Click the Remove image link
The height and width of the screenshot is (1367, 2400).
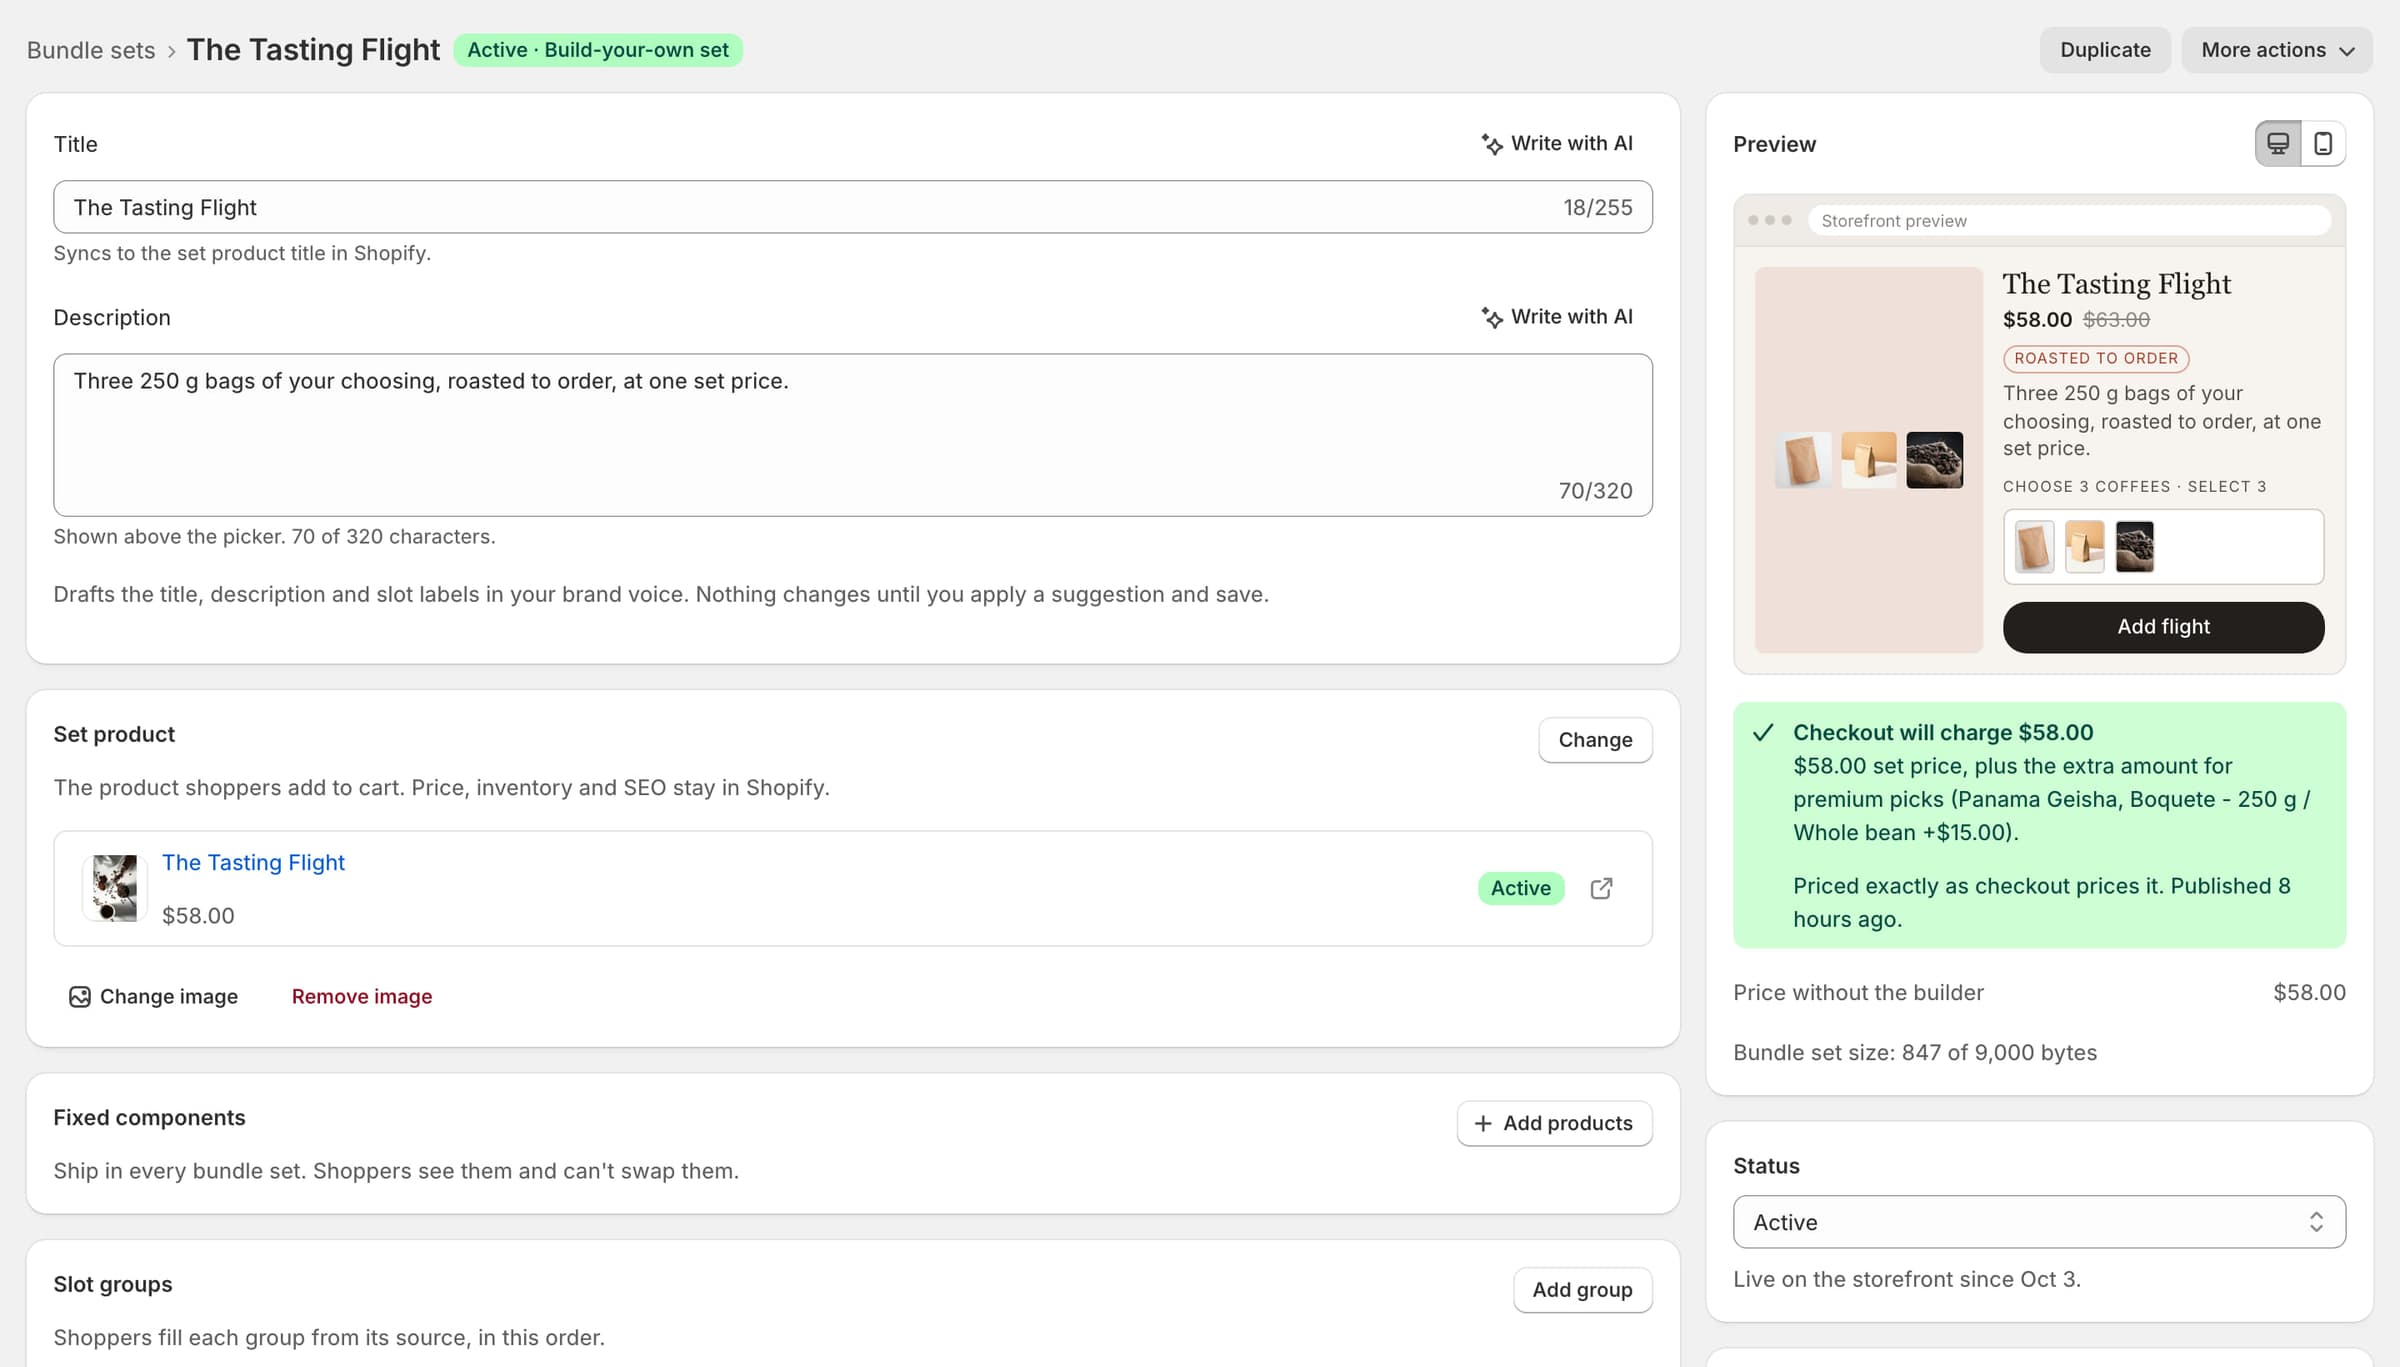click(x=362, y=996)
